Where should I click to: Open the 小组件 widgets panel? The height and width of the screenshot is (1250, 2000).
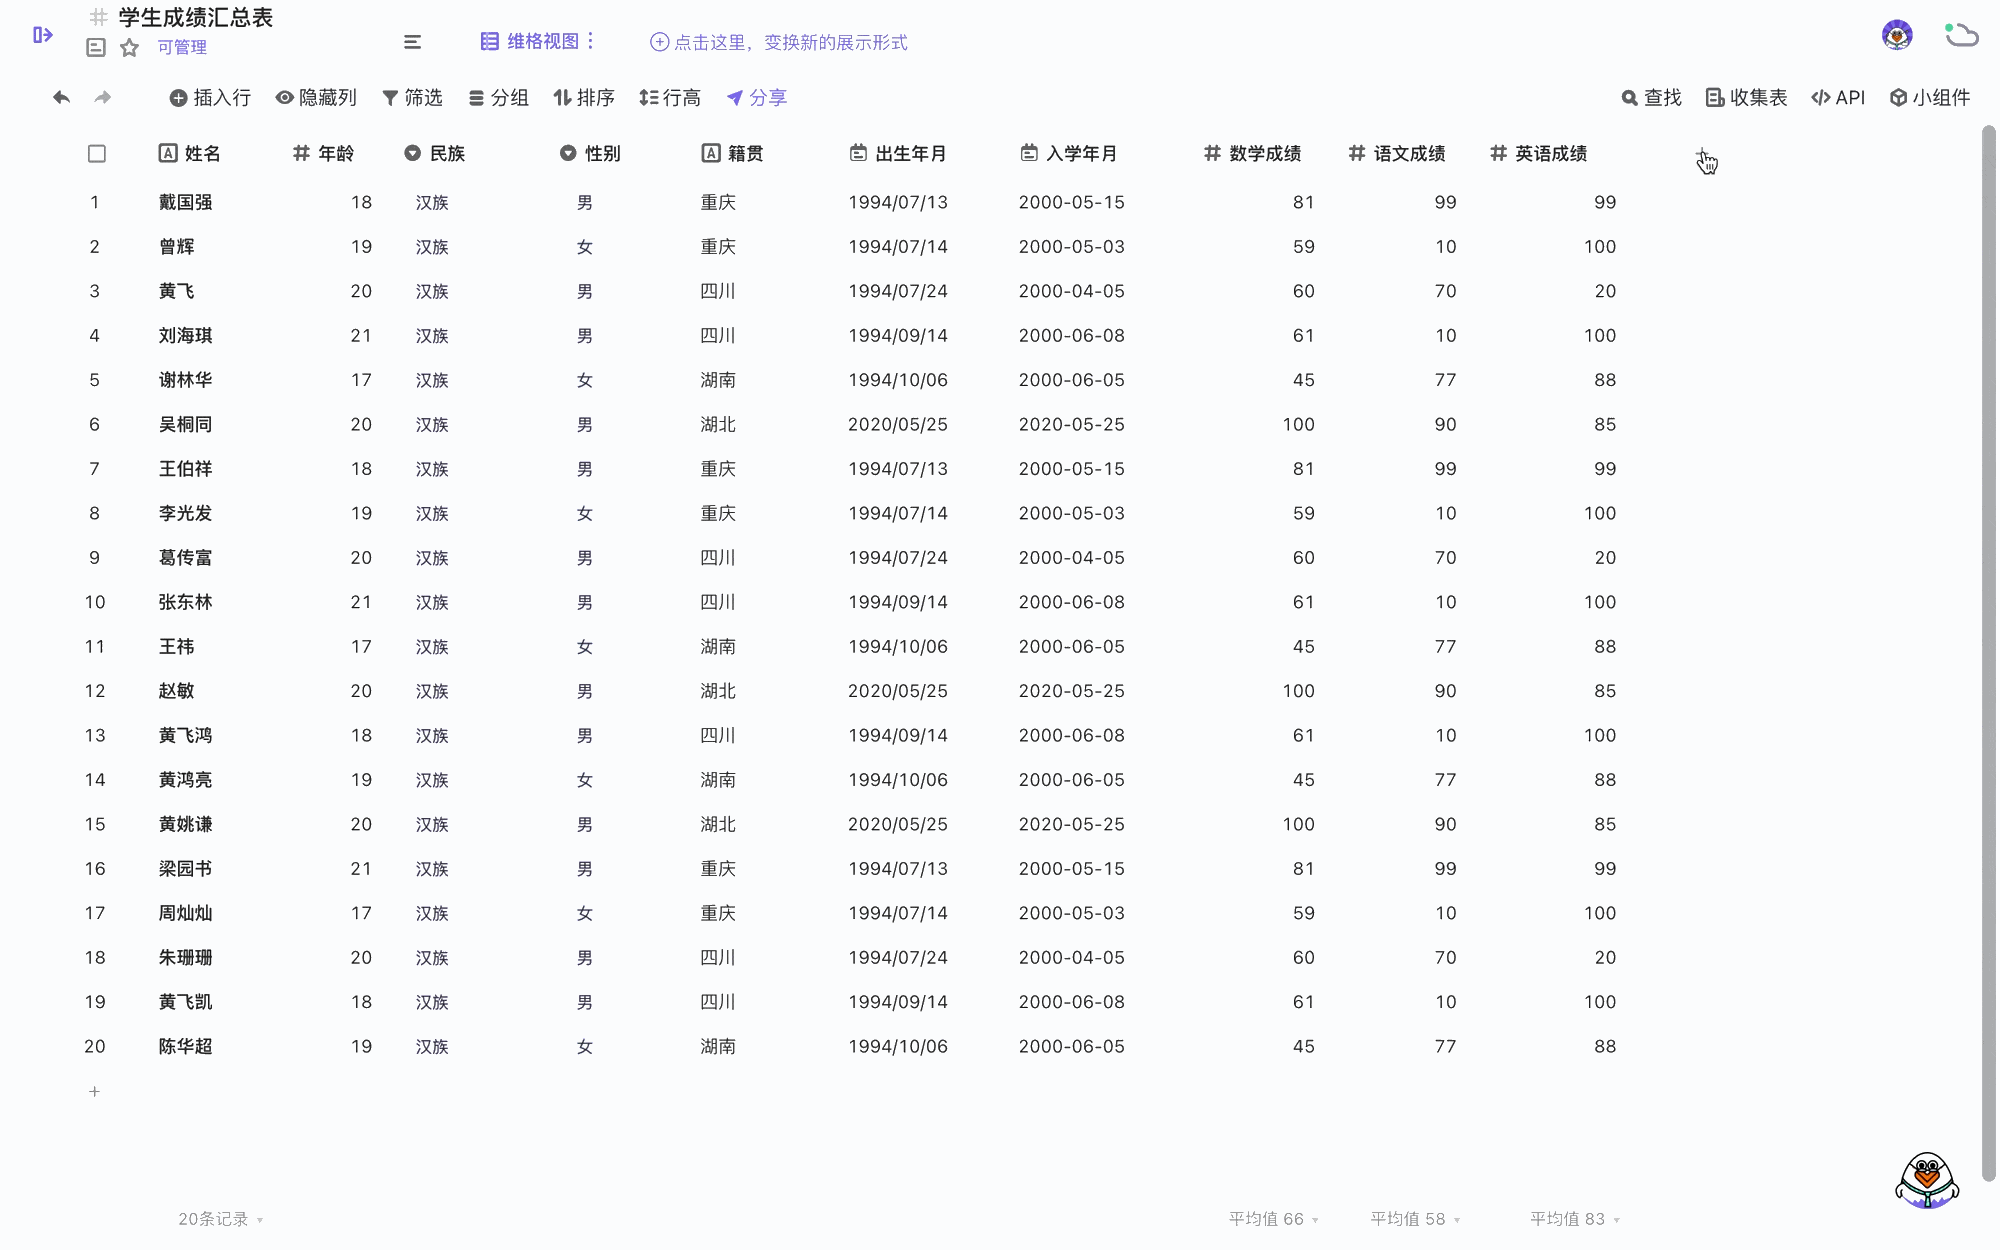1929,97
